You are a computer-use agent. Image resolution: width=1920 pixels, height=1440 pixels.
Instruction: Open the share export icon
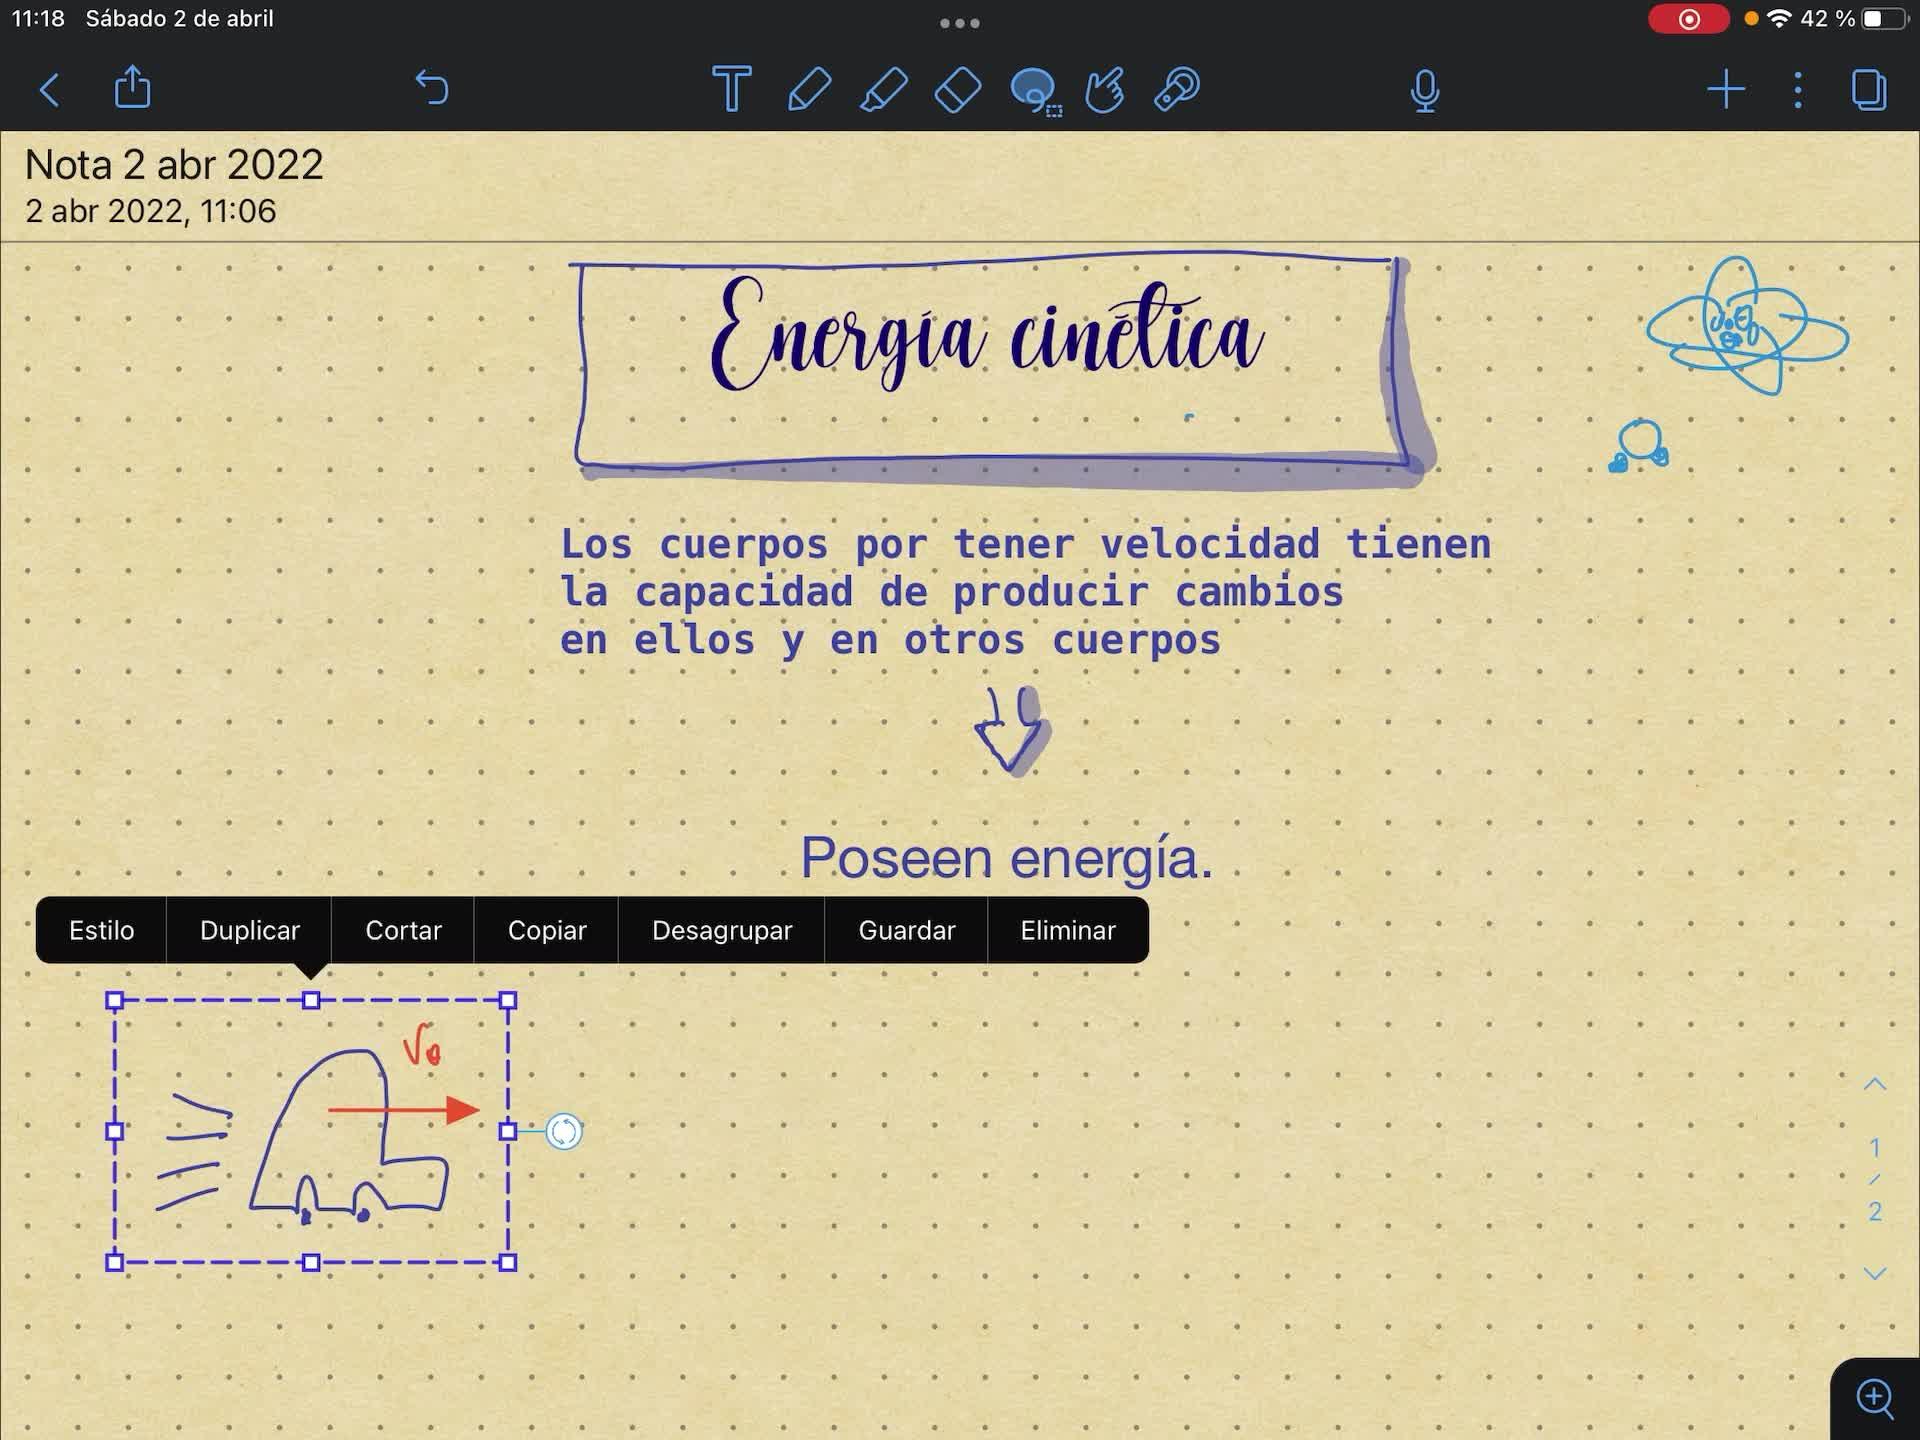pos(132,88)
